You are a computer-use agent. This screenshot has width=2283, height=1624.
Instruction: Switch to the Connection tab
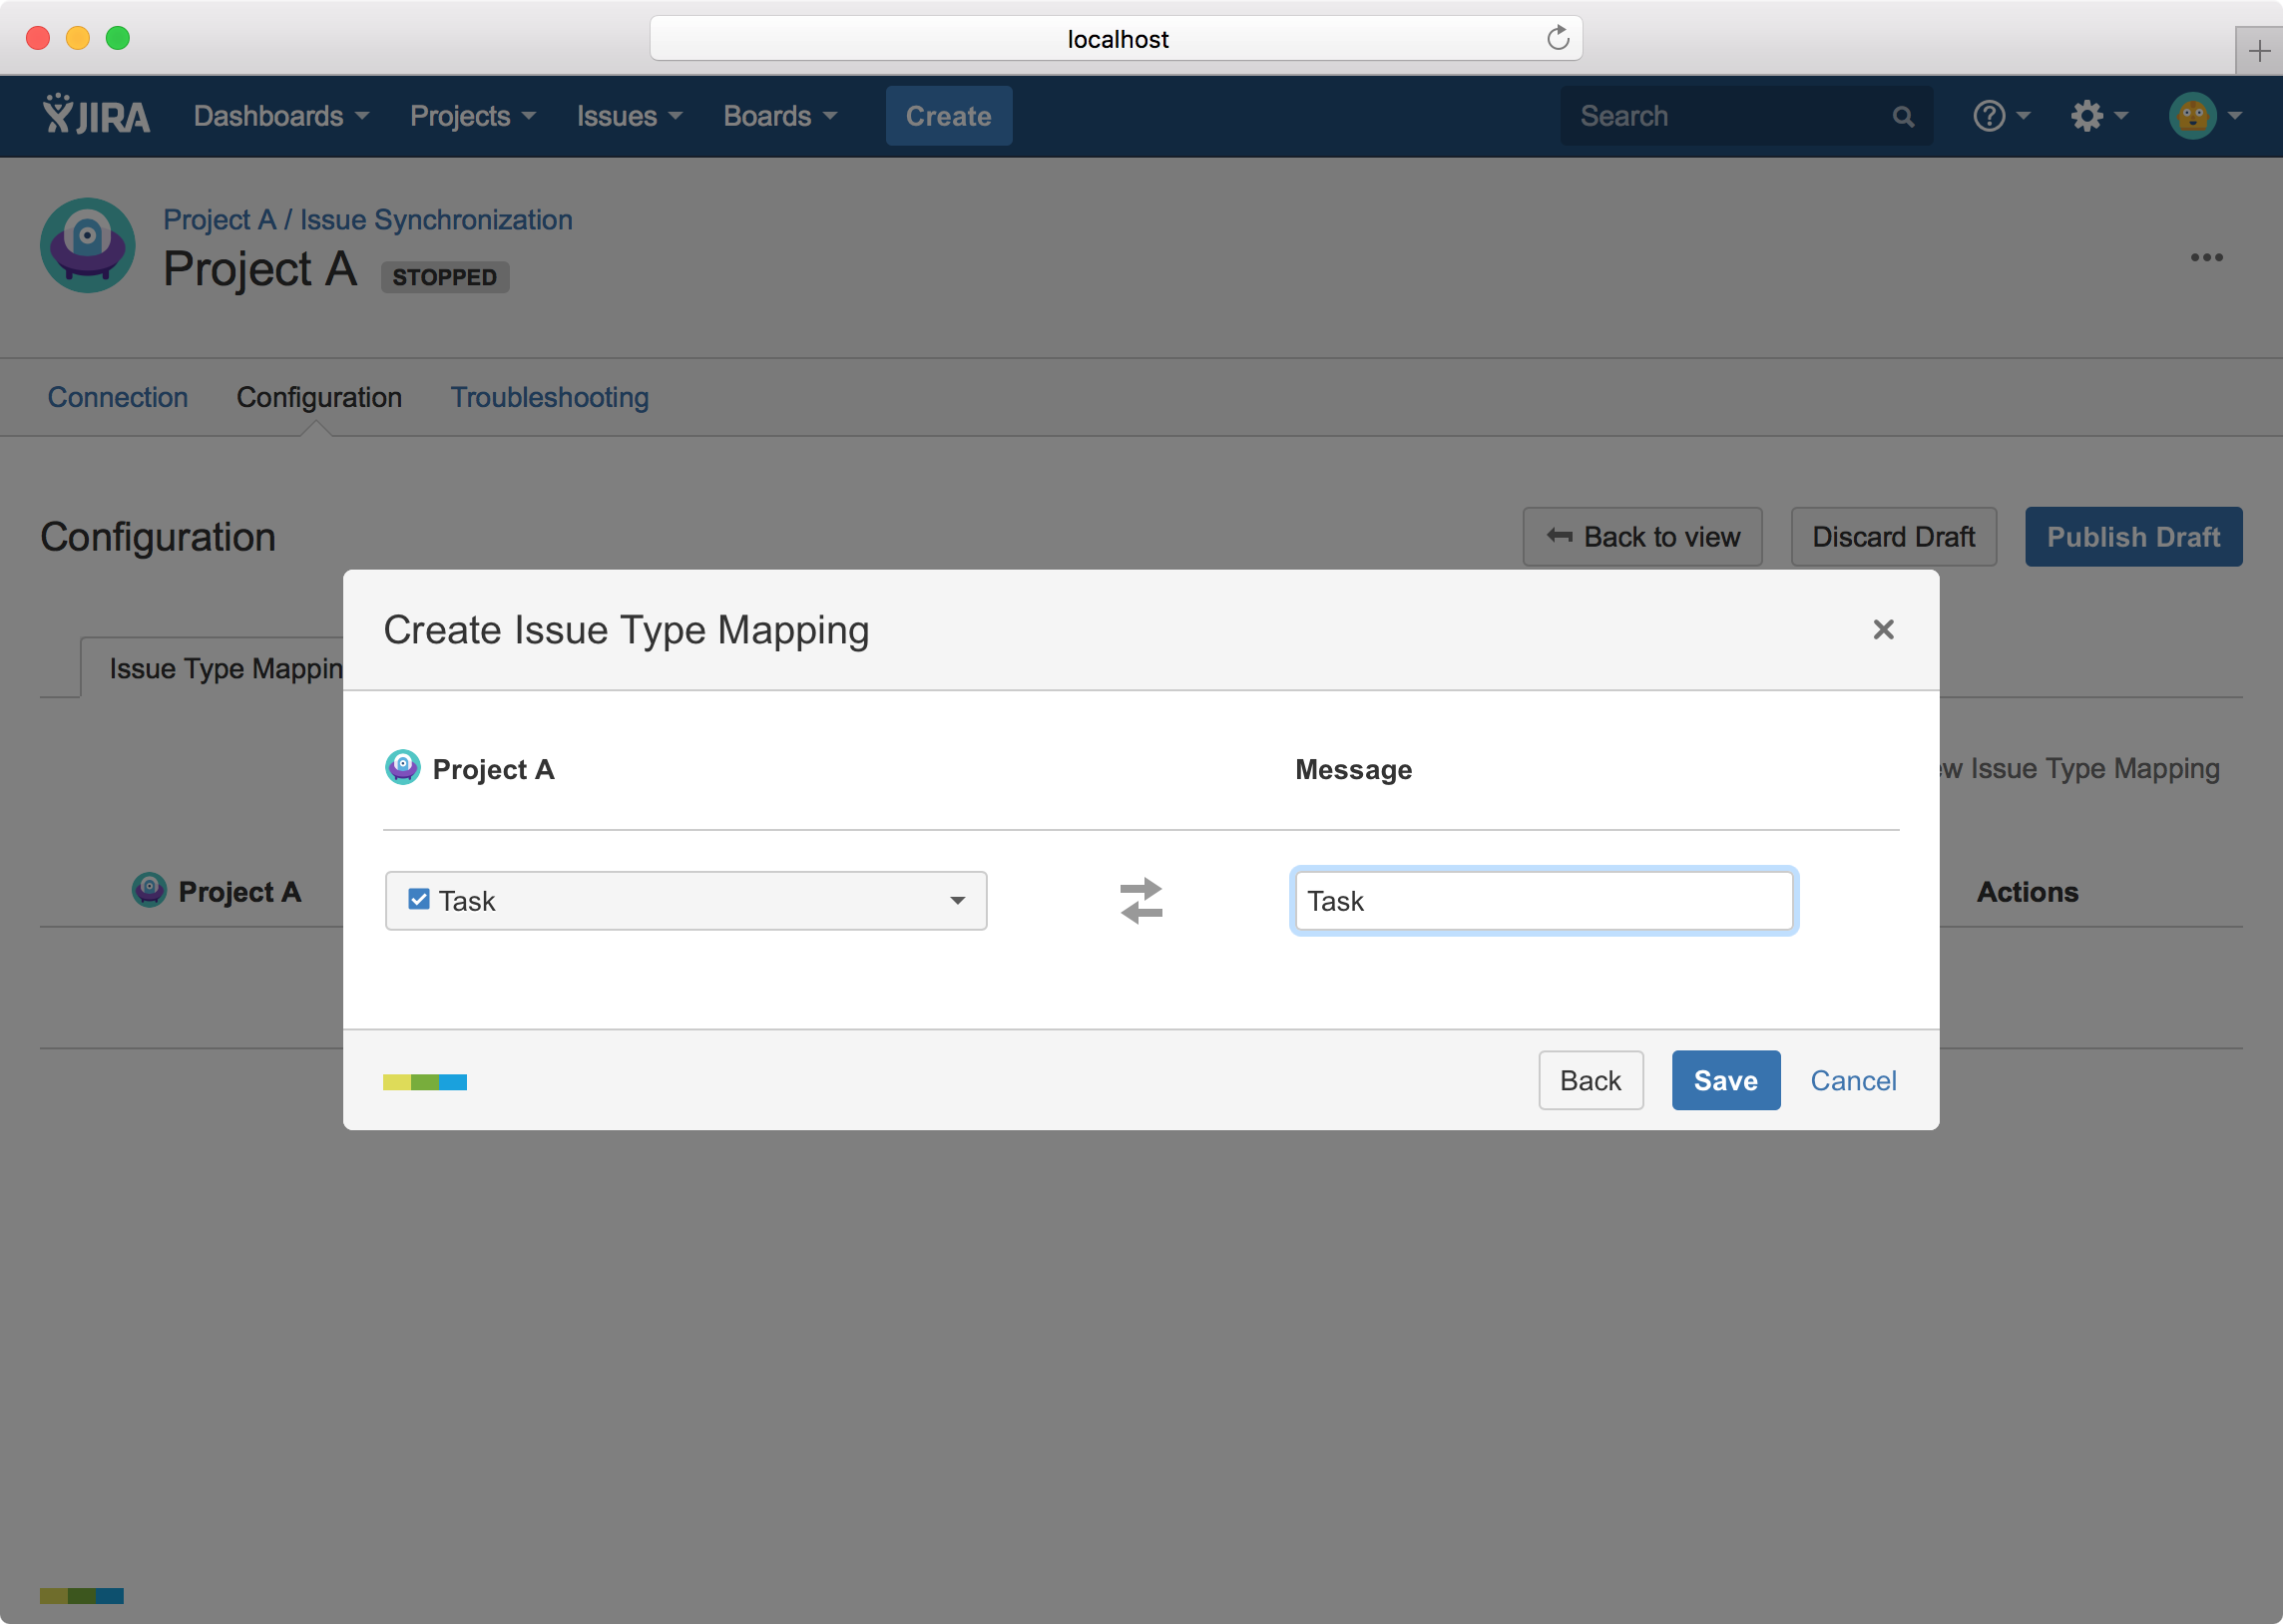pyautogui.click(x=118, y=398)
